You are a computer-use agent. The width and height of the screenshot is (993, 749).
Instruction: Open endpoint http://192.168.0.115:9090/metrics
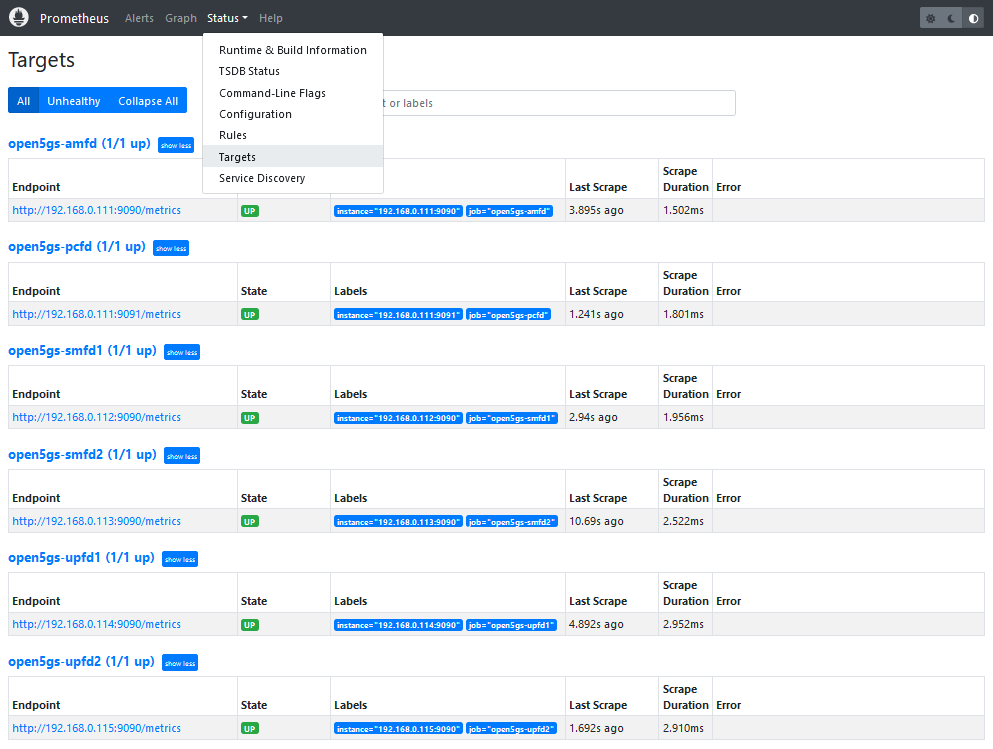pyautogui.click(x=96, y=728)
